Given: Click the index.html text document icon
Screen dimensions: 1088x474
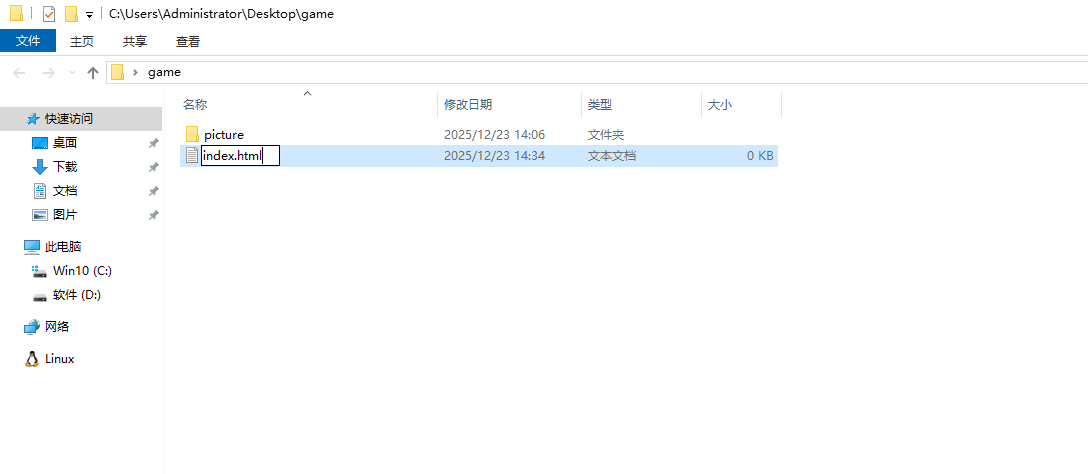Looking at the screenshot, I should pos(193,156).
